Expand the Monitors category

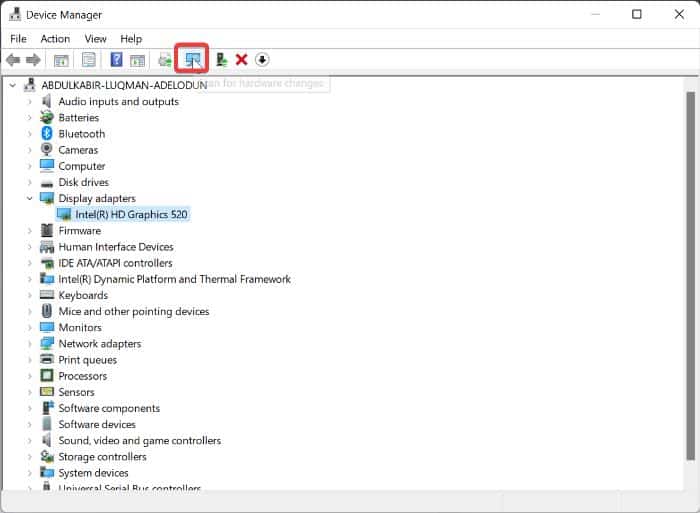point(30,327)
